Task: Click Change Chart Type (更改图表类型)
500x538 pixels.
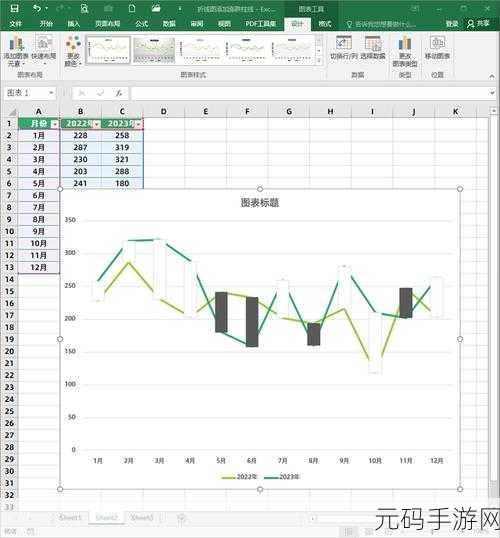Action: coord(405,51)
